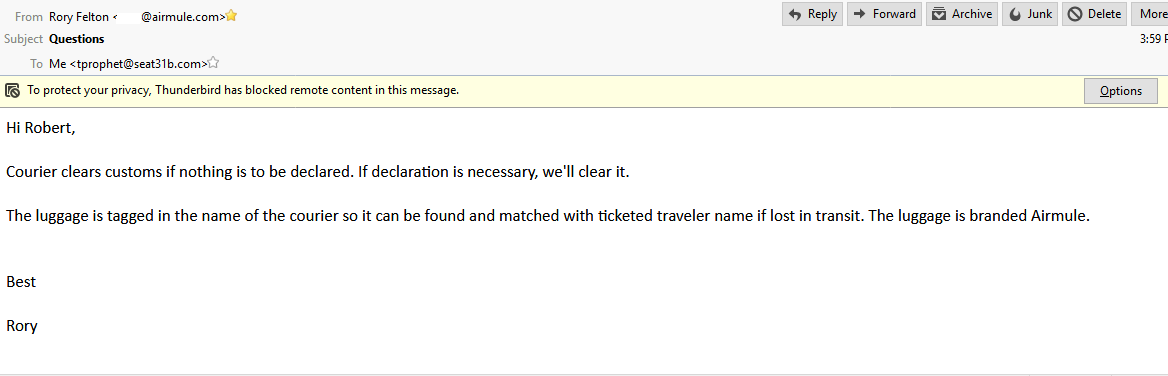Screen dimensions: 1168x376
Task: Click the 'Courier clears customs' sentence
Action: [318, 172]
